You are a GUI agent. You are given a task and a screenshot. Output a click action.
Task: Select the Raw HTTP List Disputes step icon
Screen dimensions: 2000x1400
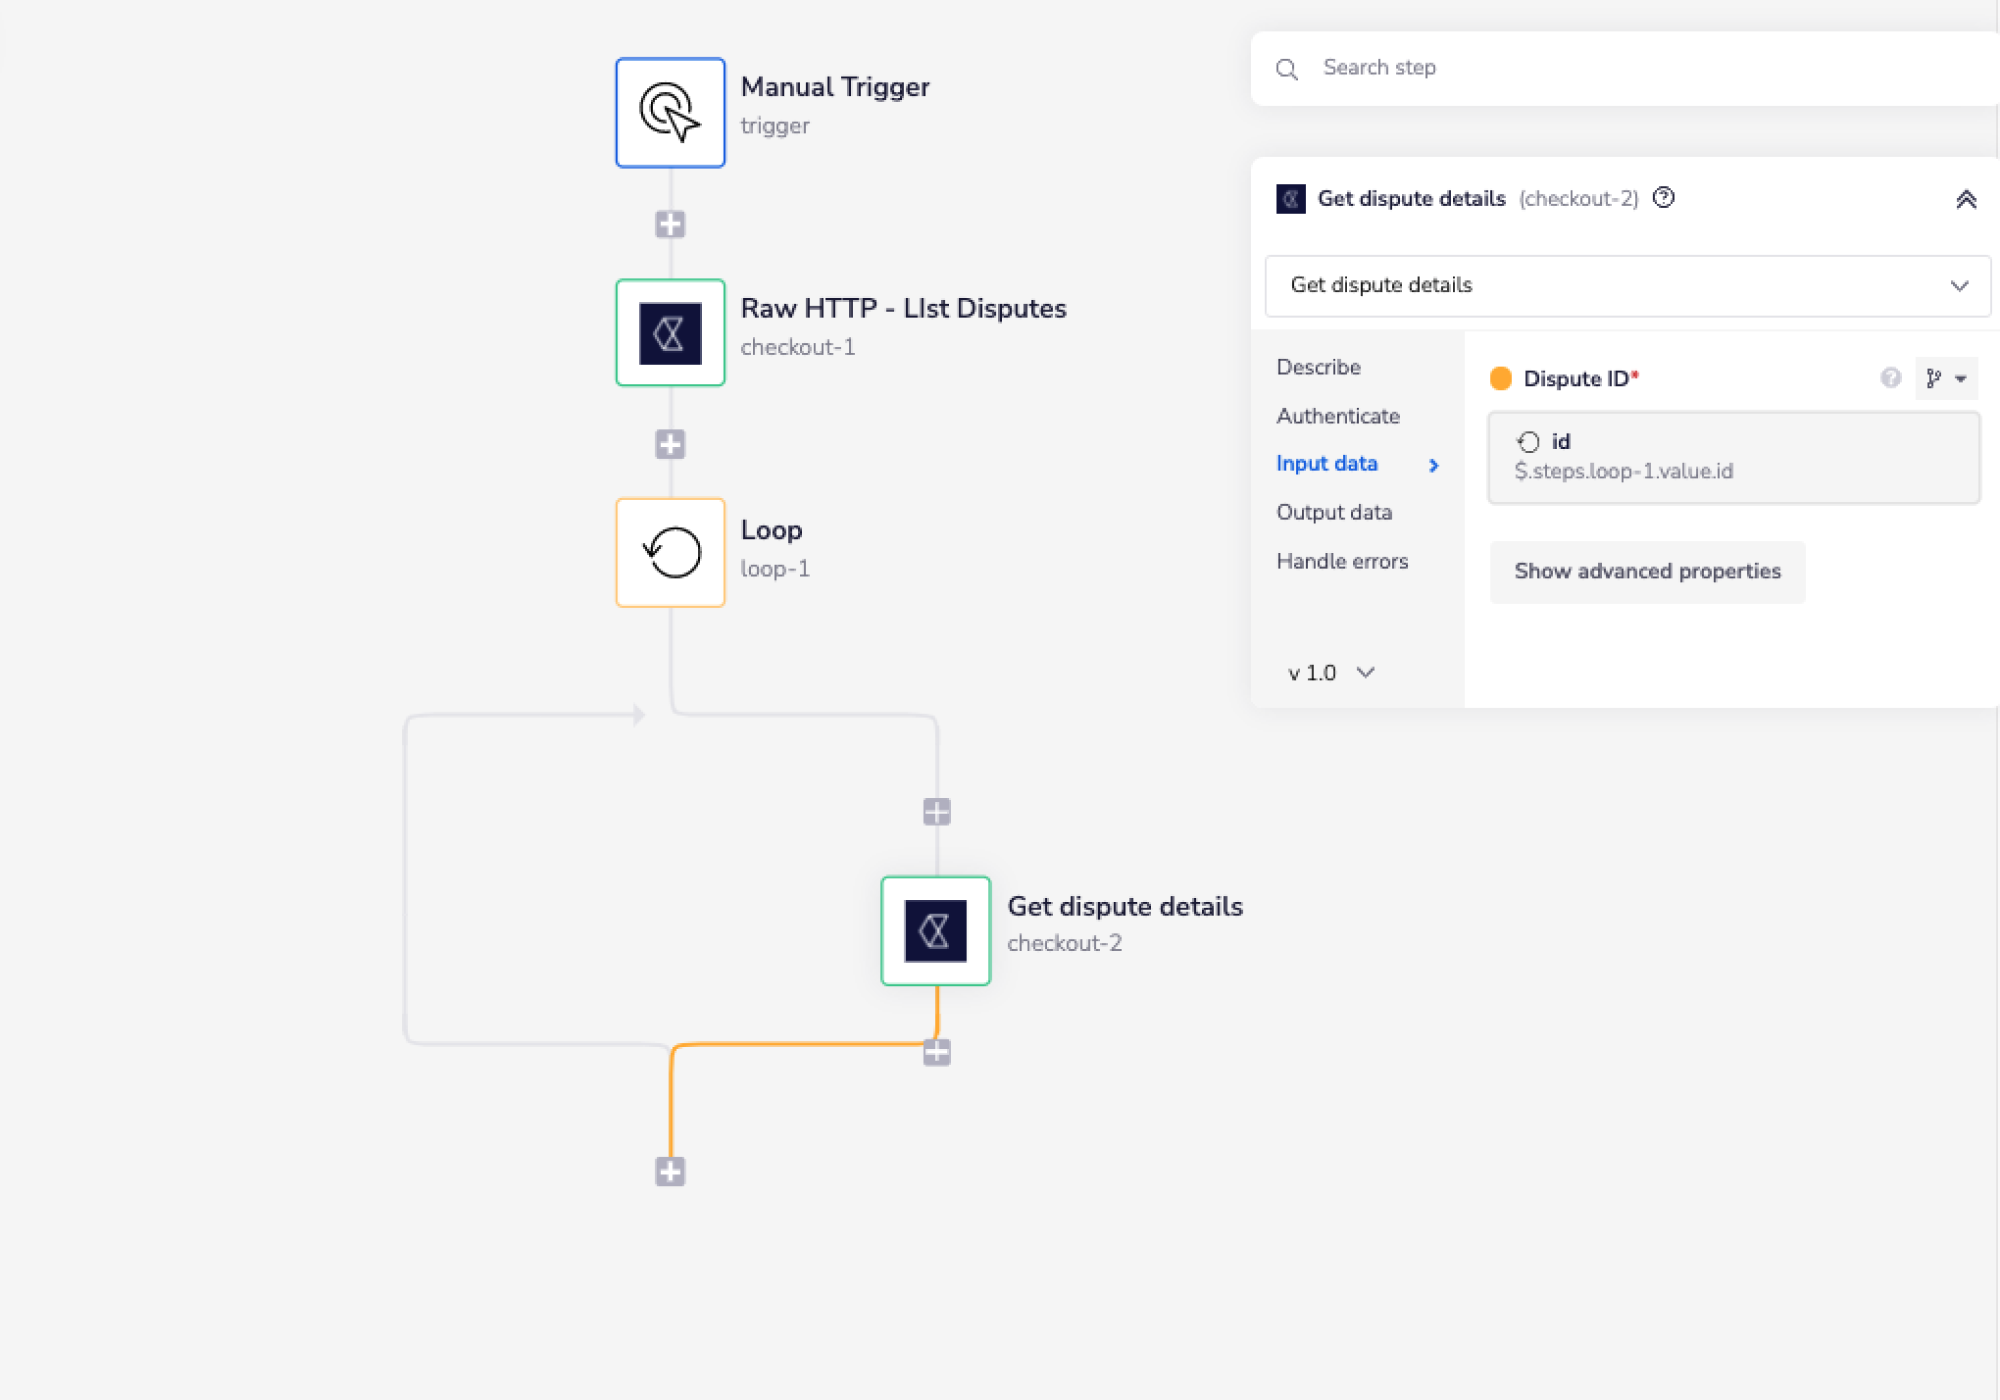tap(670, 332)
